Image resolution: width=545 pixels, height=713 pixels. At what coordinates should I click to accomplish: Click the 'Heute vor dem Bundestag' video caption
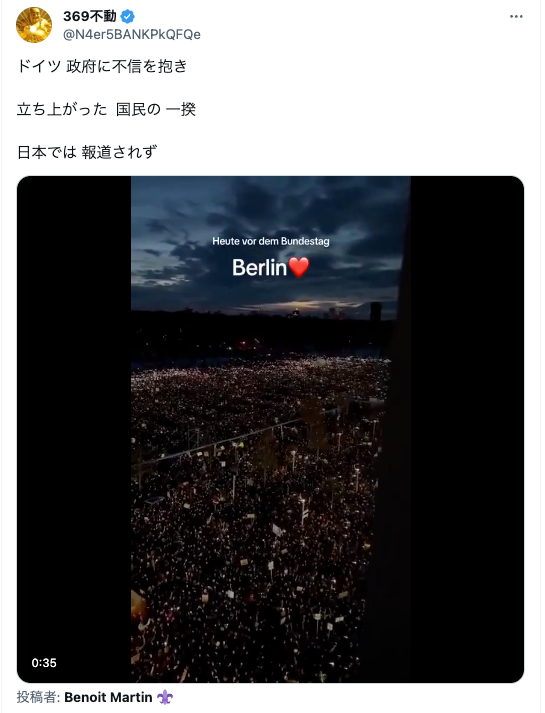click(270, 241)
